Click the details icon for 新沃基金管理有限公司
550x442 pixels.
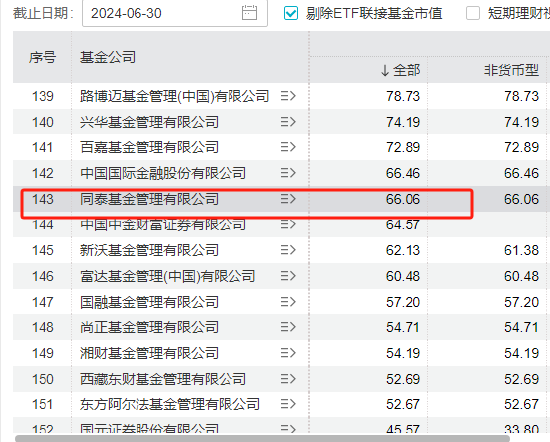(x=288, y=250)
